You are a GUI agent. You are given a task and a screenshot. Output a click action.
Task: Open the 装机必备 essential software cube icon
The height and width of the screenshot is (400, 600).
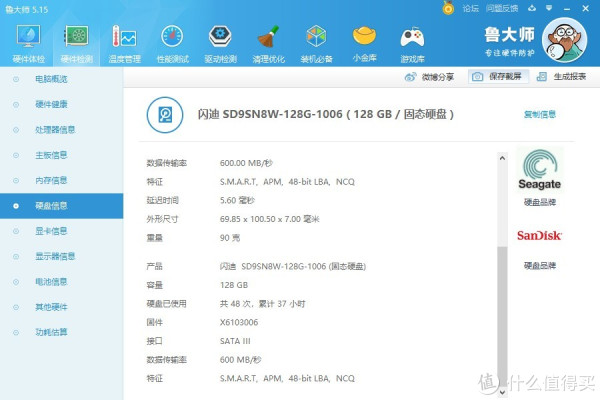[x=316, y=43]
